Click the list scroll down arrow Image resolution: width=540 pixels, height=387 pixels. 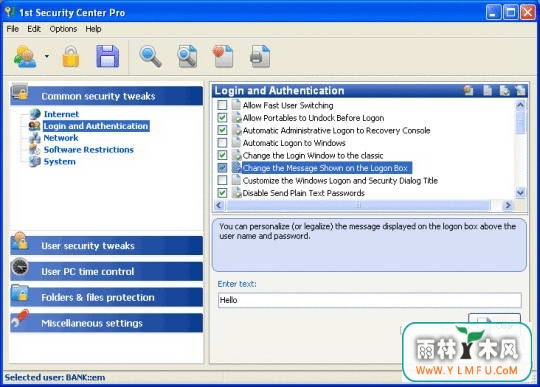(x=520, y=193)
